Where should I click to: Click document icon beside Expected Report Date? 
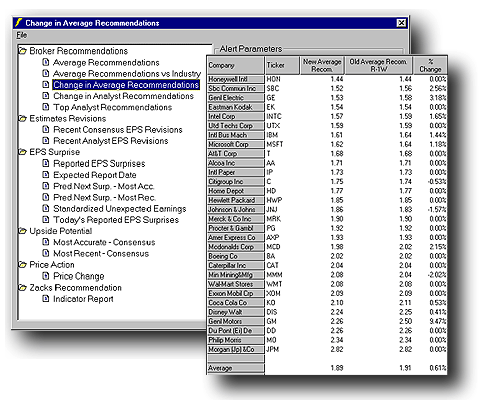(46, 175)
